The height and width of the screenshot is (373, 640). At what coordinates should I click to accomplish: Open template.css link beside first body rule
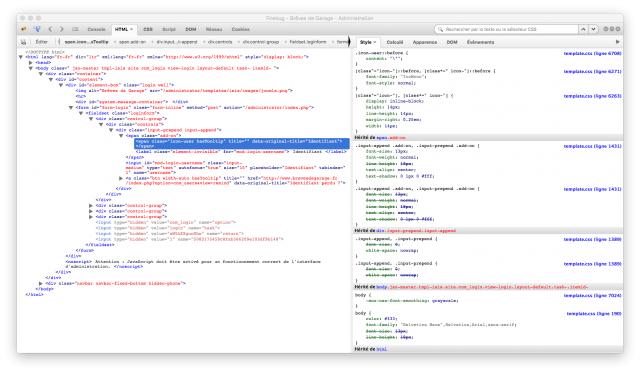point(592,295)
